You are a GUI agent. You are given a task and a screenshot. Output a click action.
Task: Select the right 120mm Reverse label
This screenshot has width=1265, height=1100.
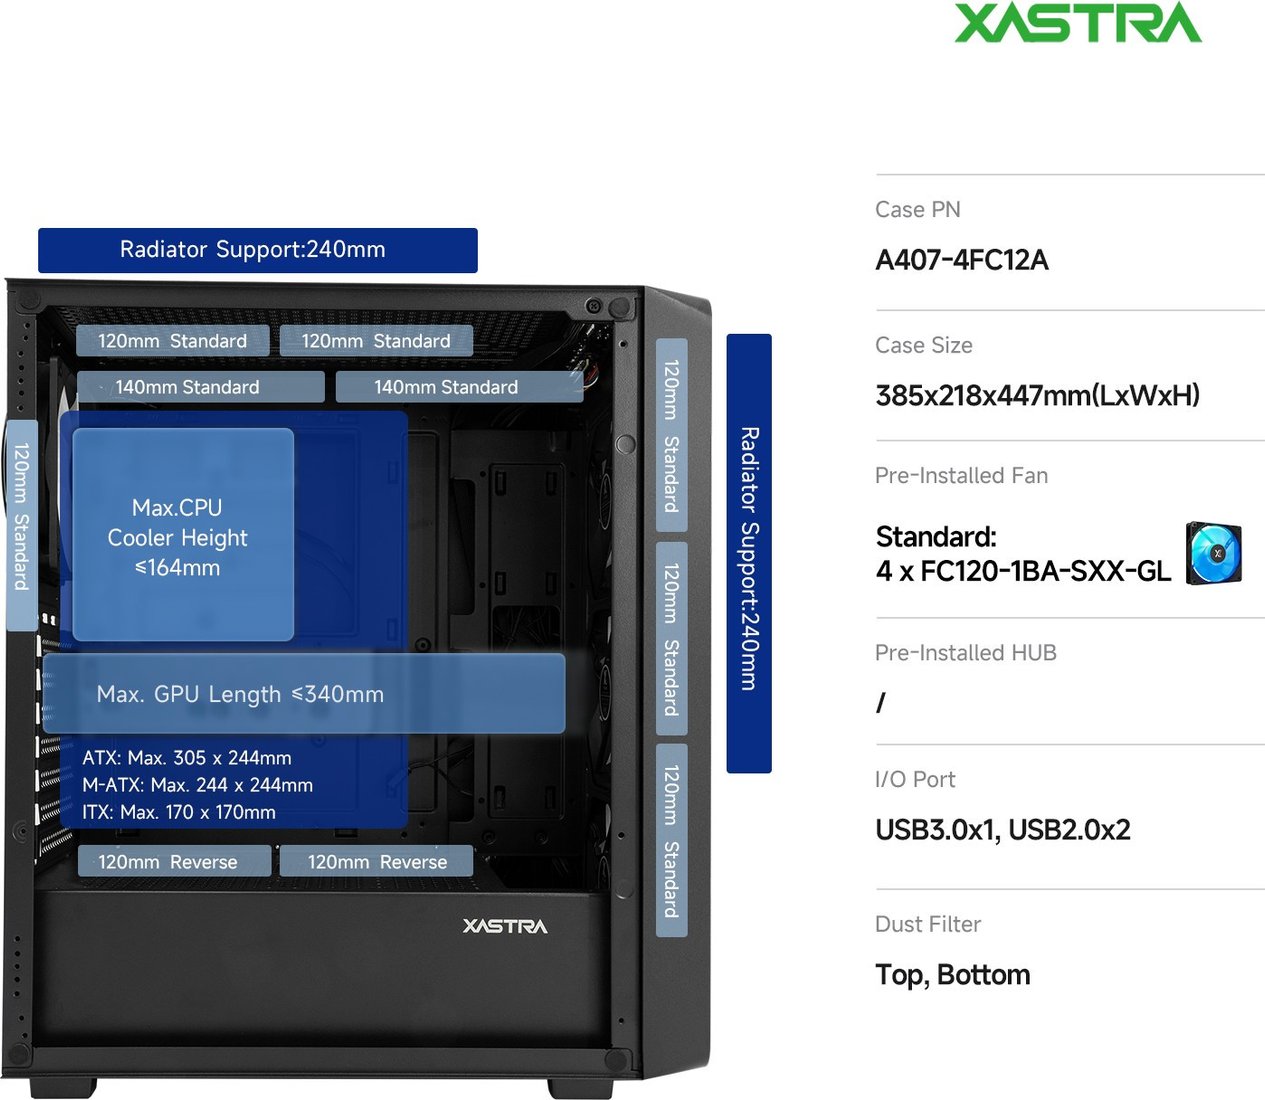pos(376,861)
